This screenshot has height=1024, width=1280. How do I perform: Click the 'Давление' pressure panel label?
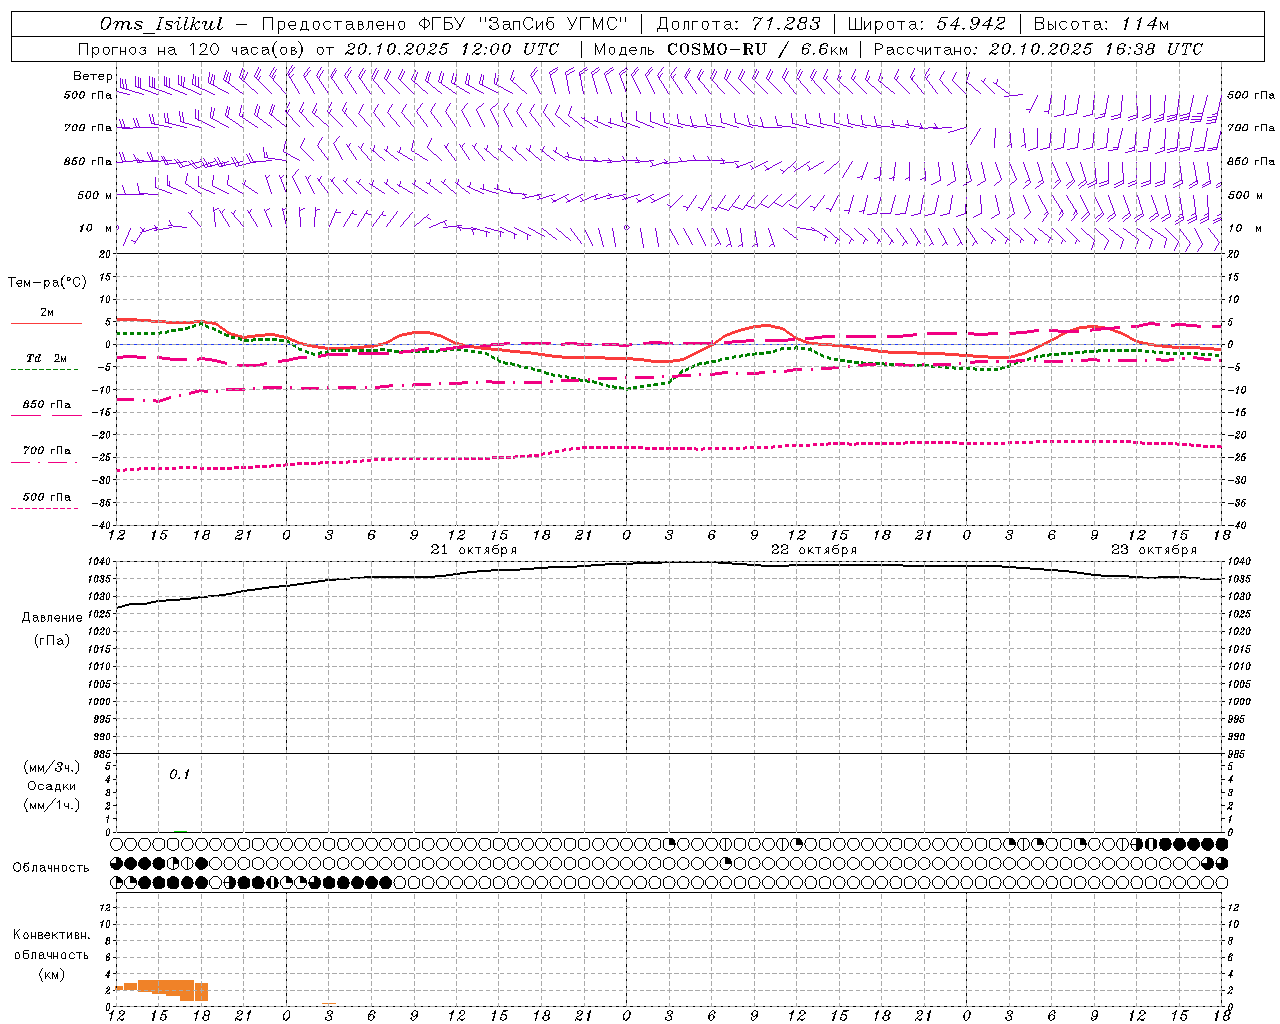pyautogui.click(x=52, y=618)
